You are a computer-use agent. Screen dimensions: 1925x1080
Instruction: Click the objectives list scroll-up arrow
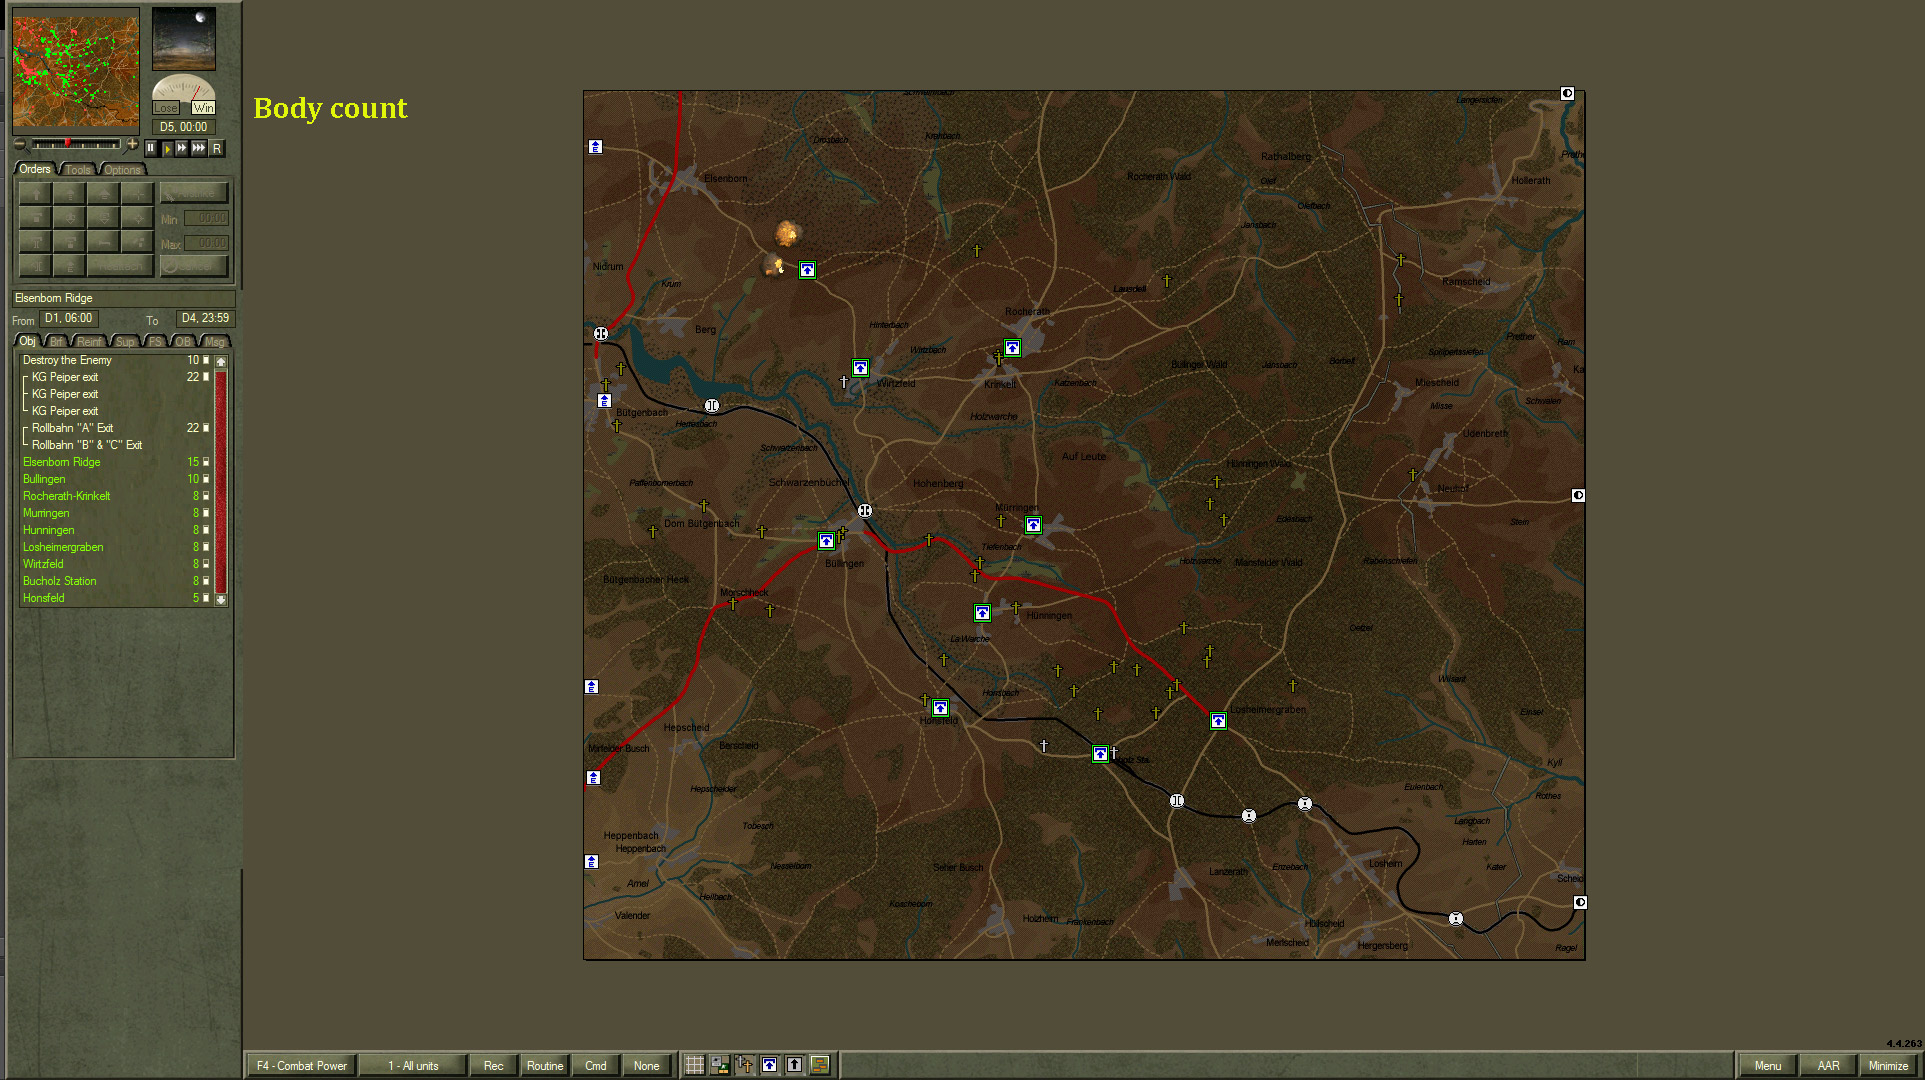pos(221,361)
